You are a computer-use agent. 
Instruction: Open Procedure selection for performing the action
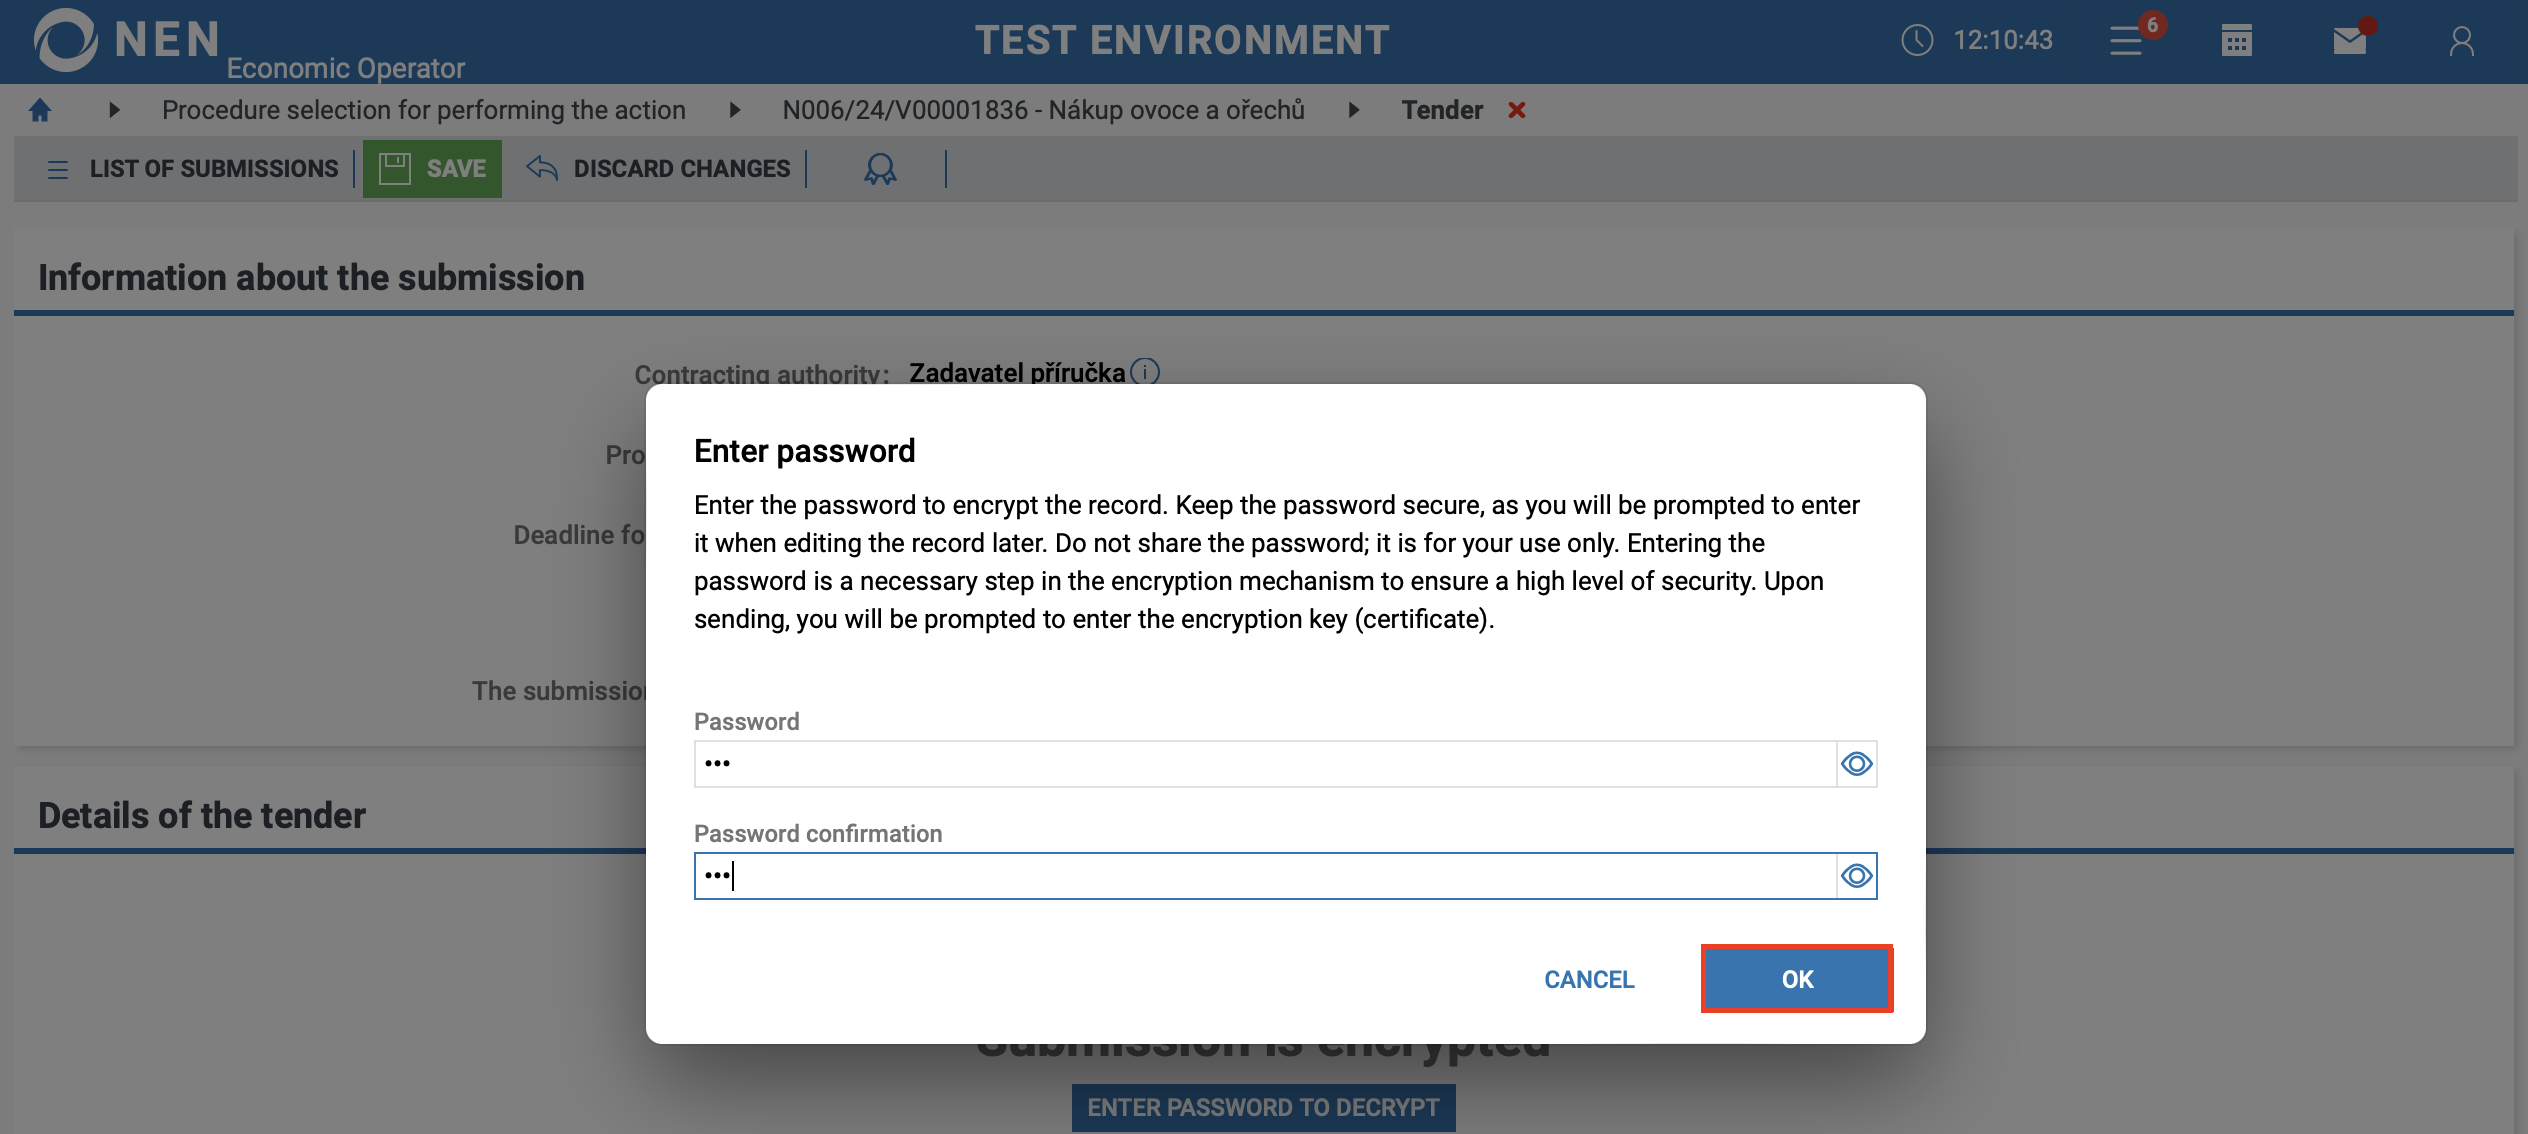(424, 110)
